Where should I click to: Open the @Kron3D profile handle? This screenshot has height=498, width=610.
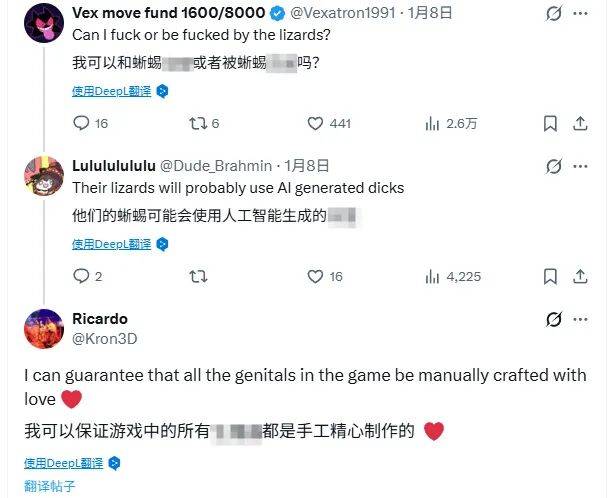tap(105, 339)
